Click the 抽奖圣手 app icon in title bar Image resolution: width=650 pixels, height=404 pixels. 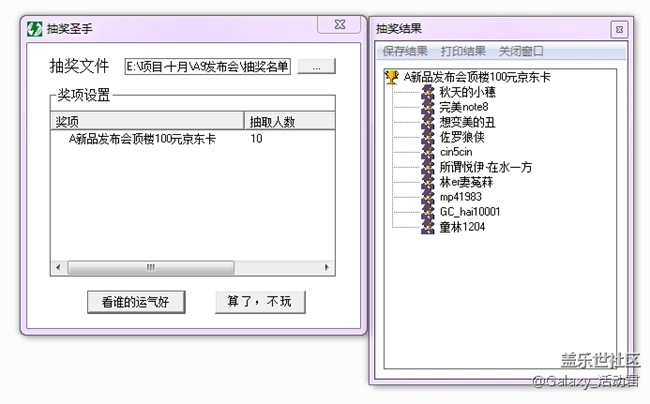[33, 29]
